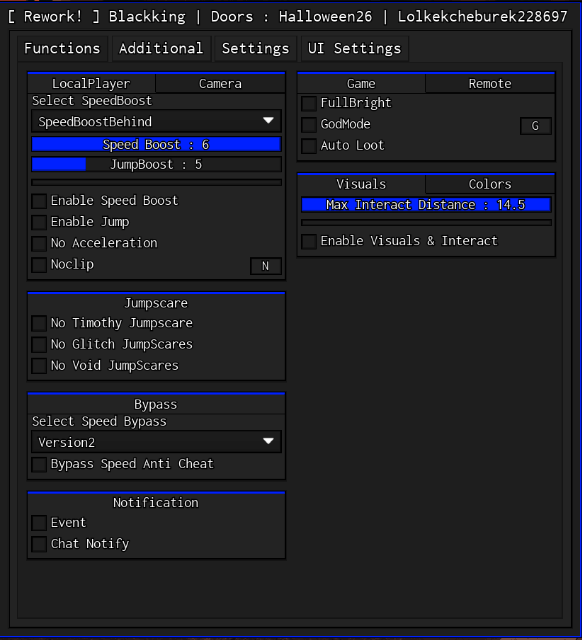Open the Version2 speed bypass dropdown
The width and height of the screenshot is (582, 640).
pos(156,442)
